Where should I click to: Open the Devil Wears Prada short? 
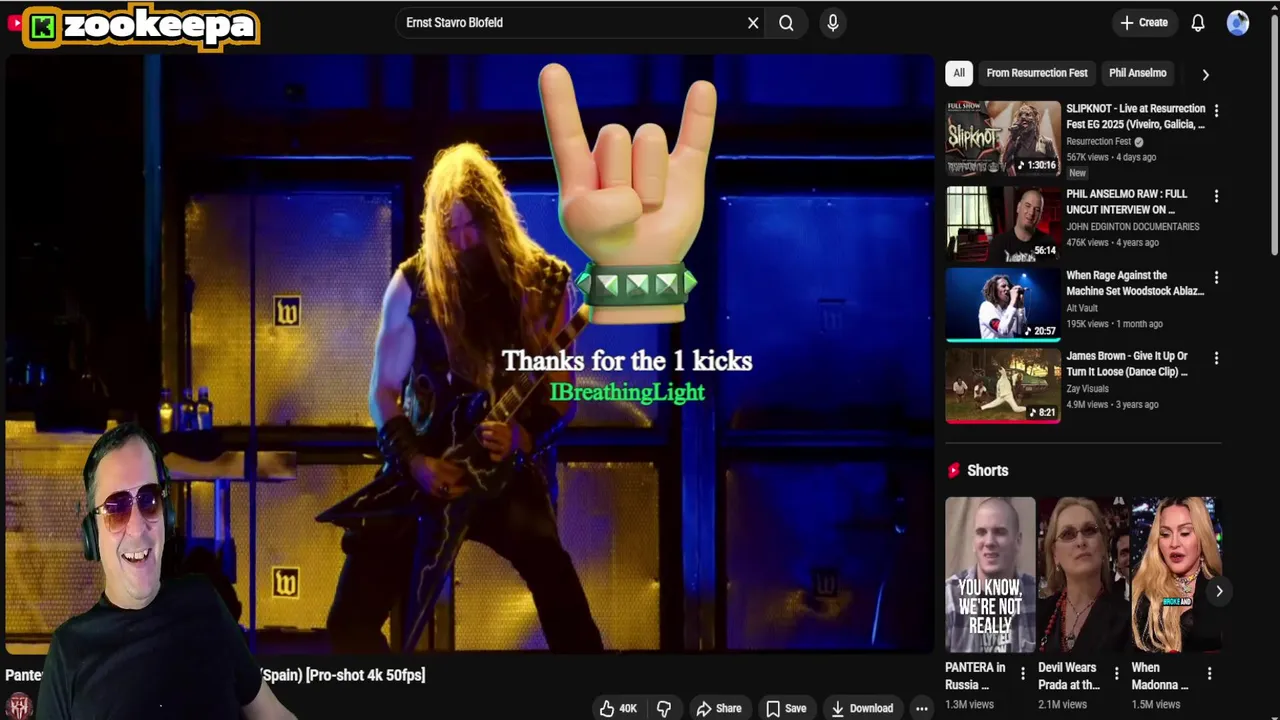[1083, 575]
